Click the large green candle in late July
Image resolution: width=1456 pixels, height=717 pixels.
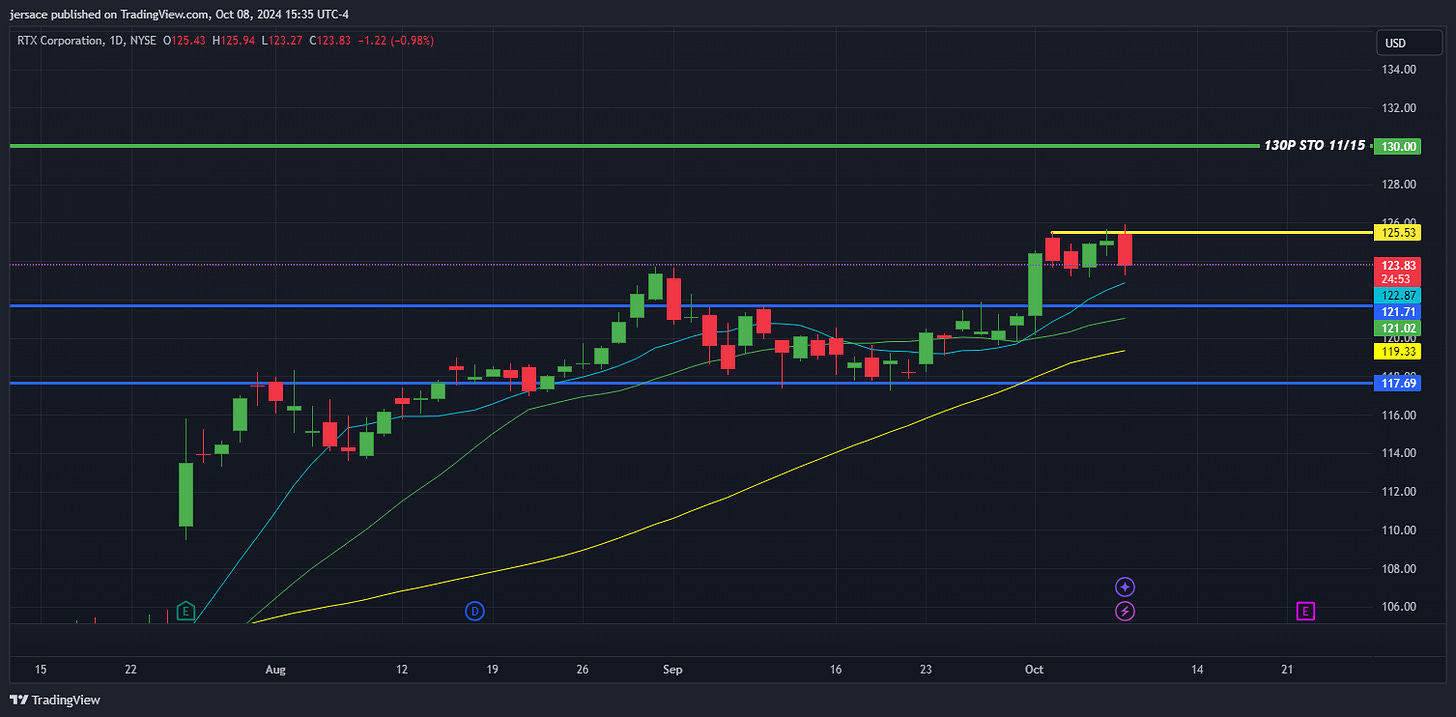point(186,494)
